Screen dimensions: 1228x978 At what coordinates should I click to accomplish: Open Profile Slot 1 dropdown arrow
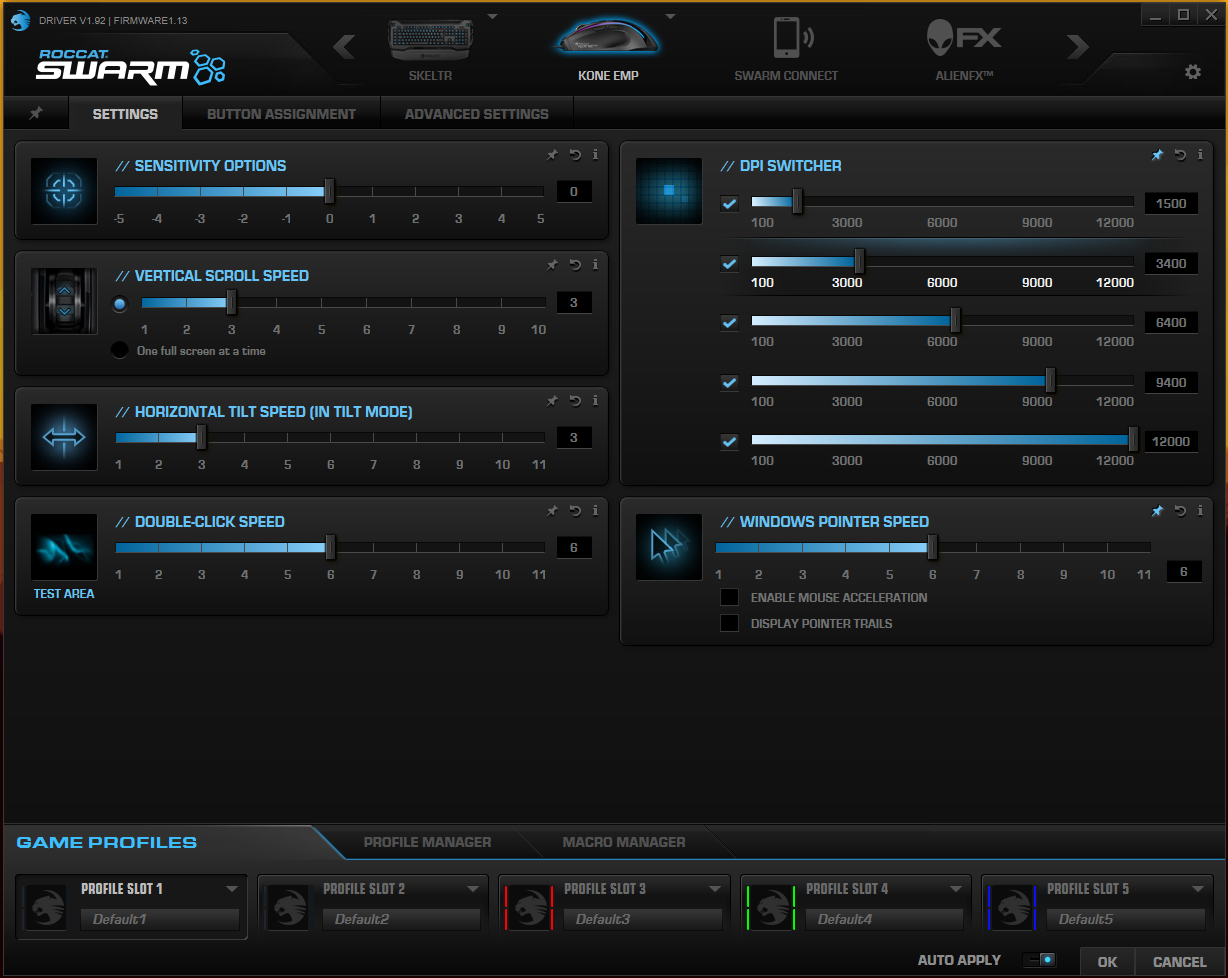[x=232, y=889]
